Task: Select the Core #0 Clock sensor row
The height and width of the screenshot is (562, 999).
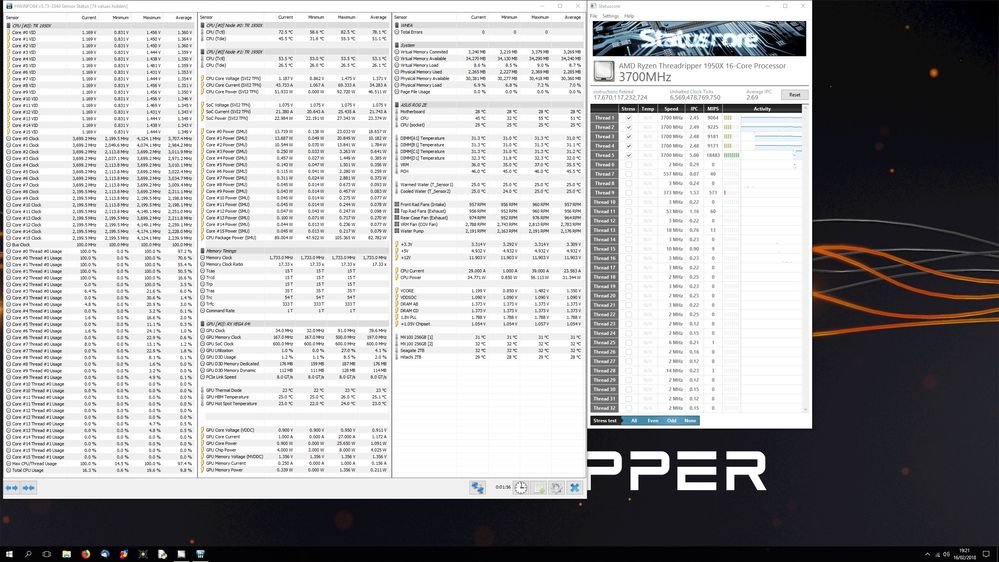Action: [x=99, y=138]
